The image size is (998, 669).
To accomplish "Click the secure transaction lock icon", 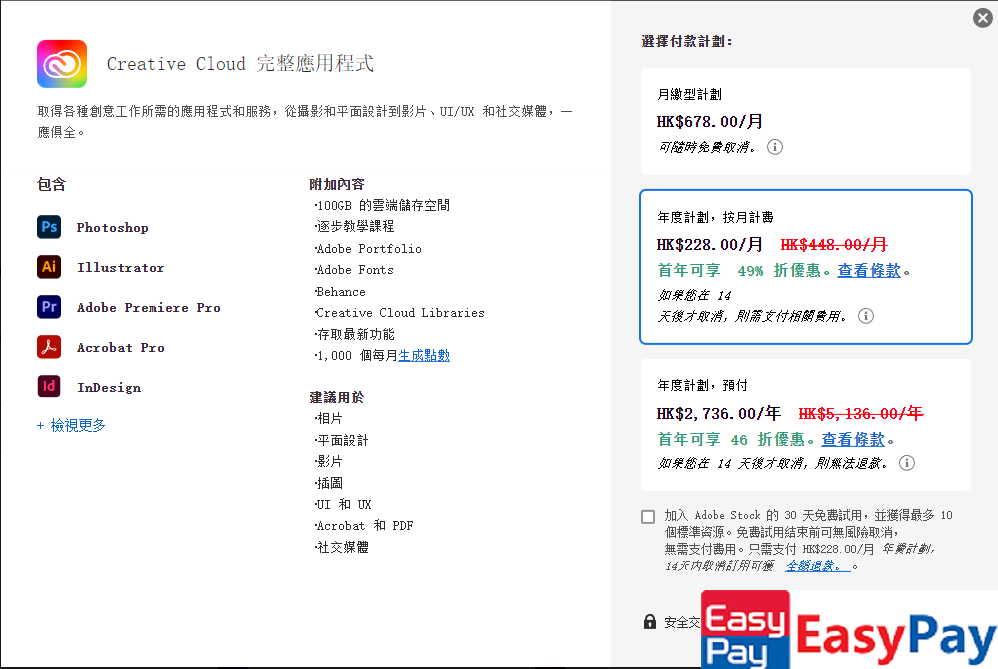I will 649,621.
